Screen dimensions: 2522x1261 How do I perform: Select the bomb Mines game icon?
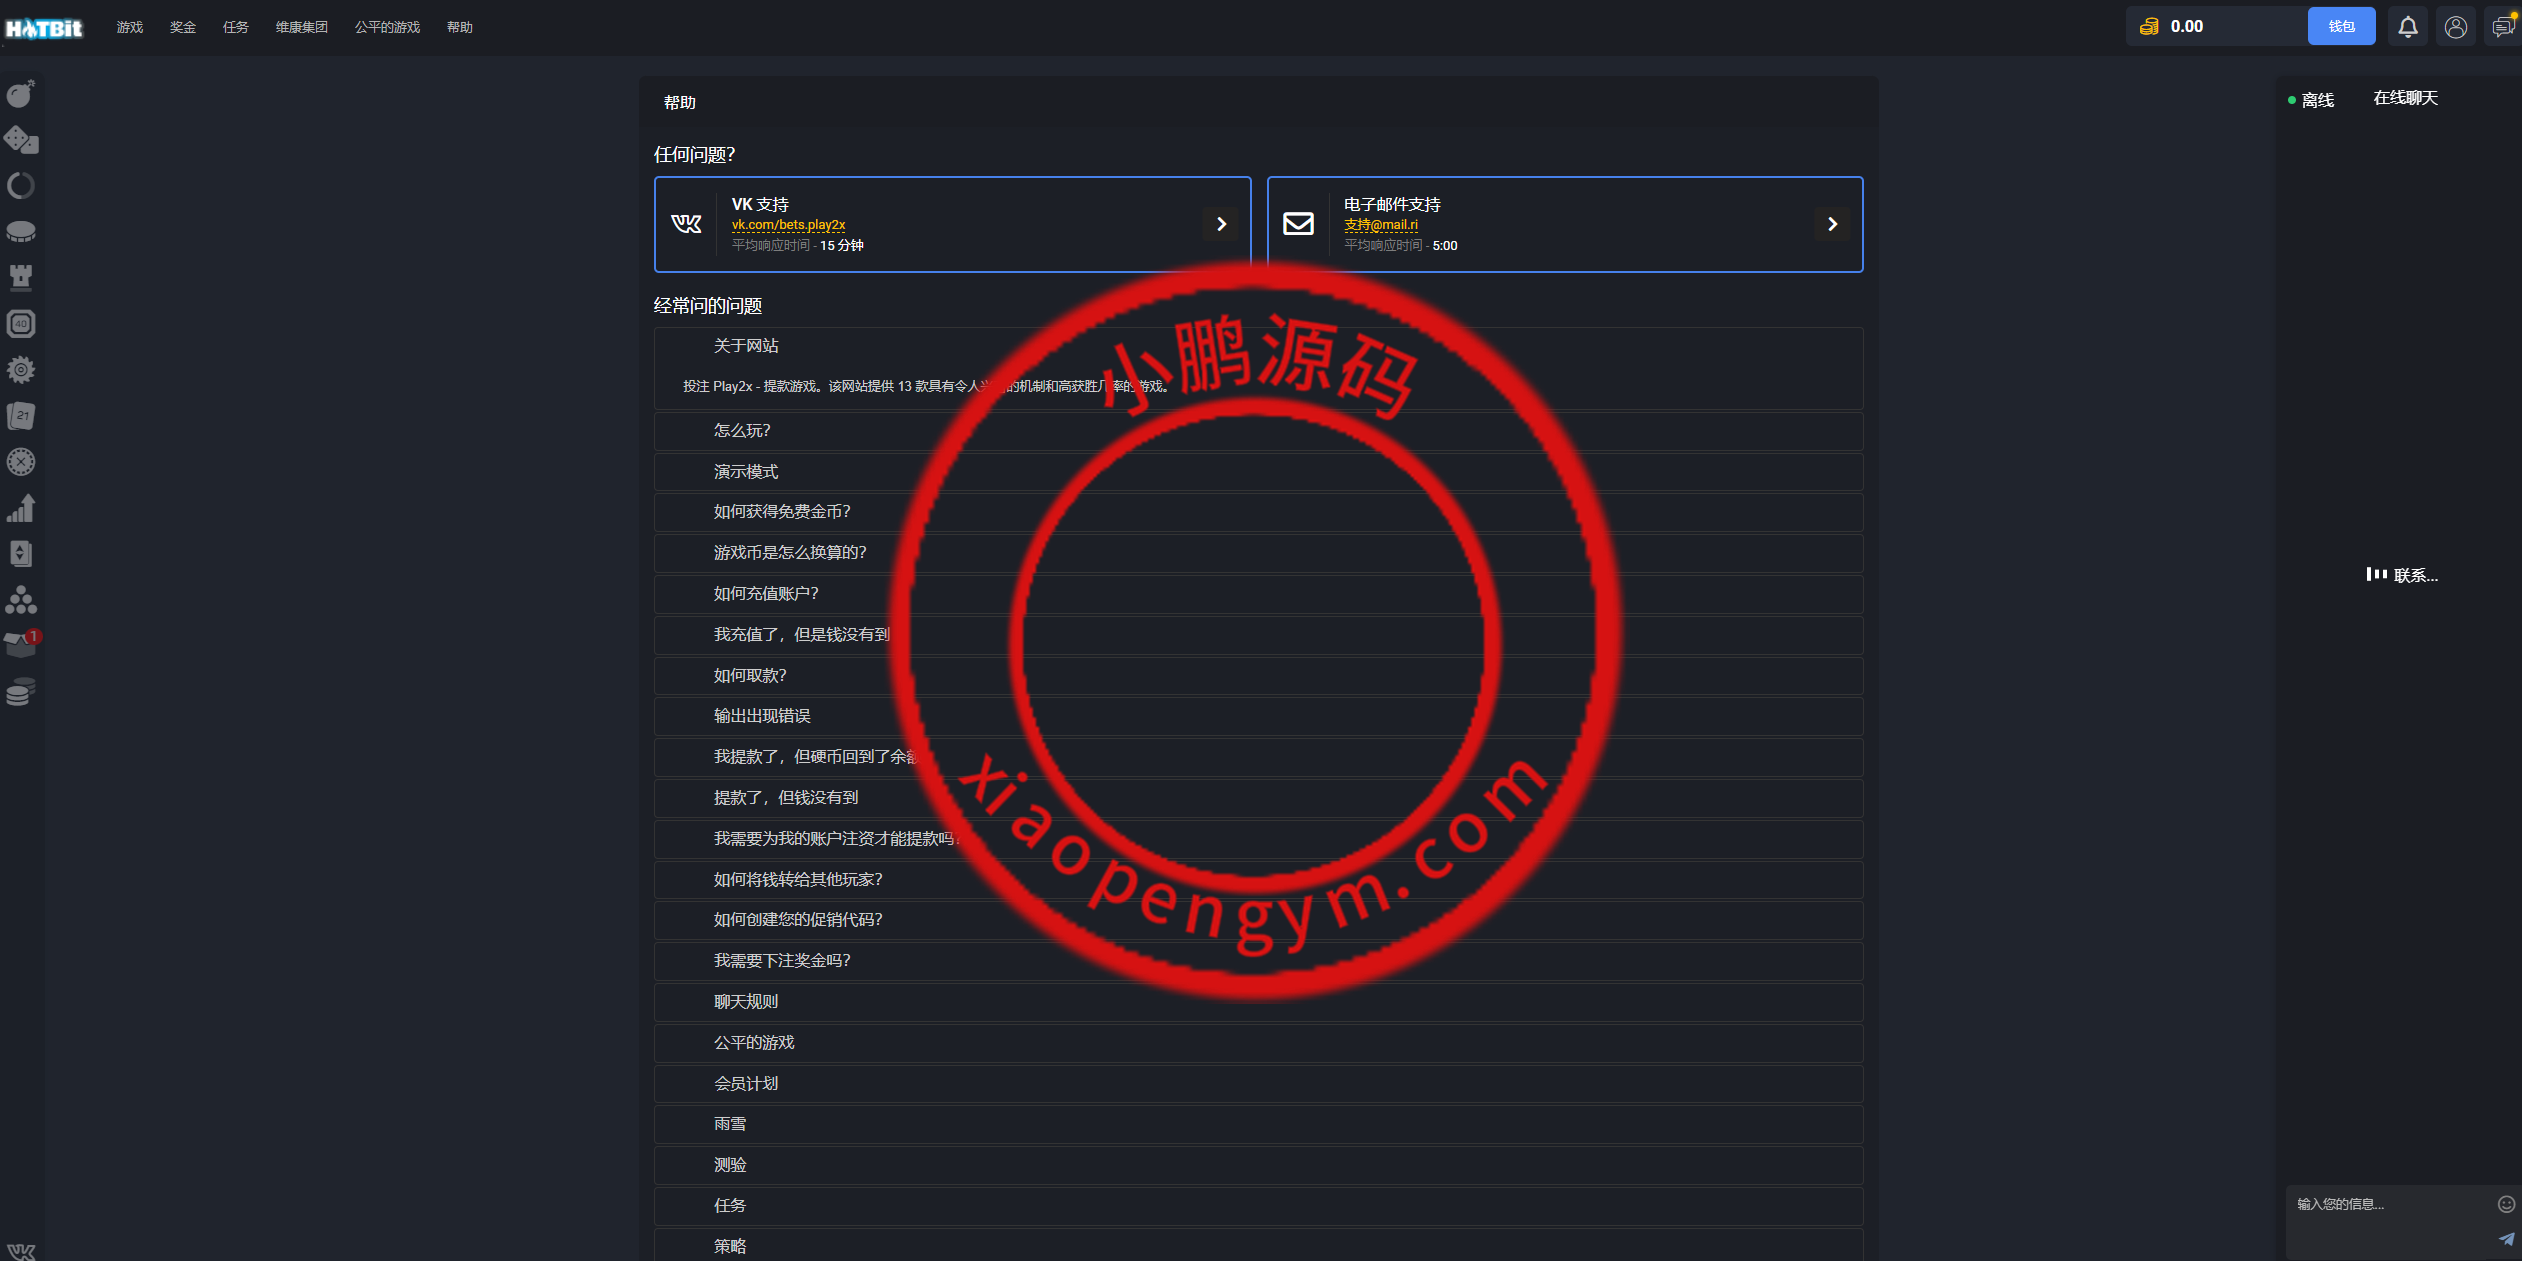coord(22,93)
